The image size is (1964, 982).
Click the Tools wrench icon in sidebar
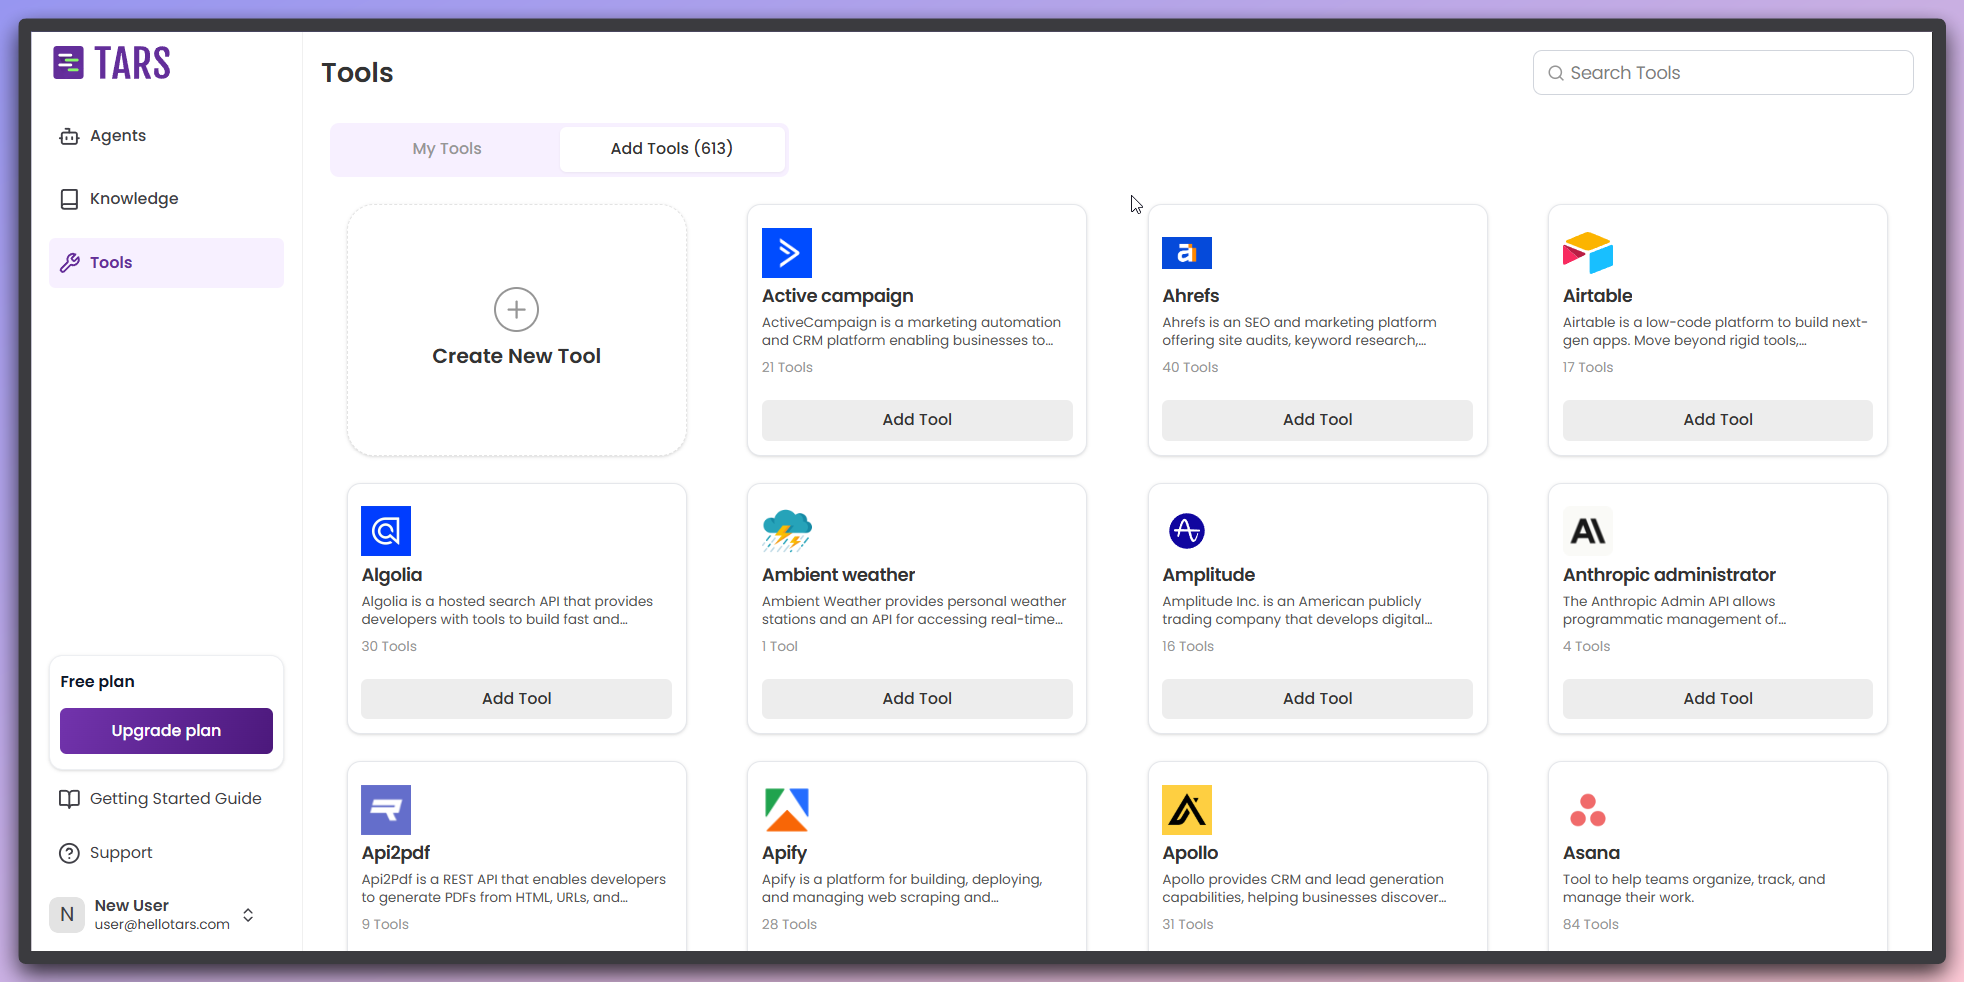point(69,263)
